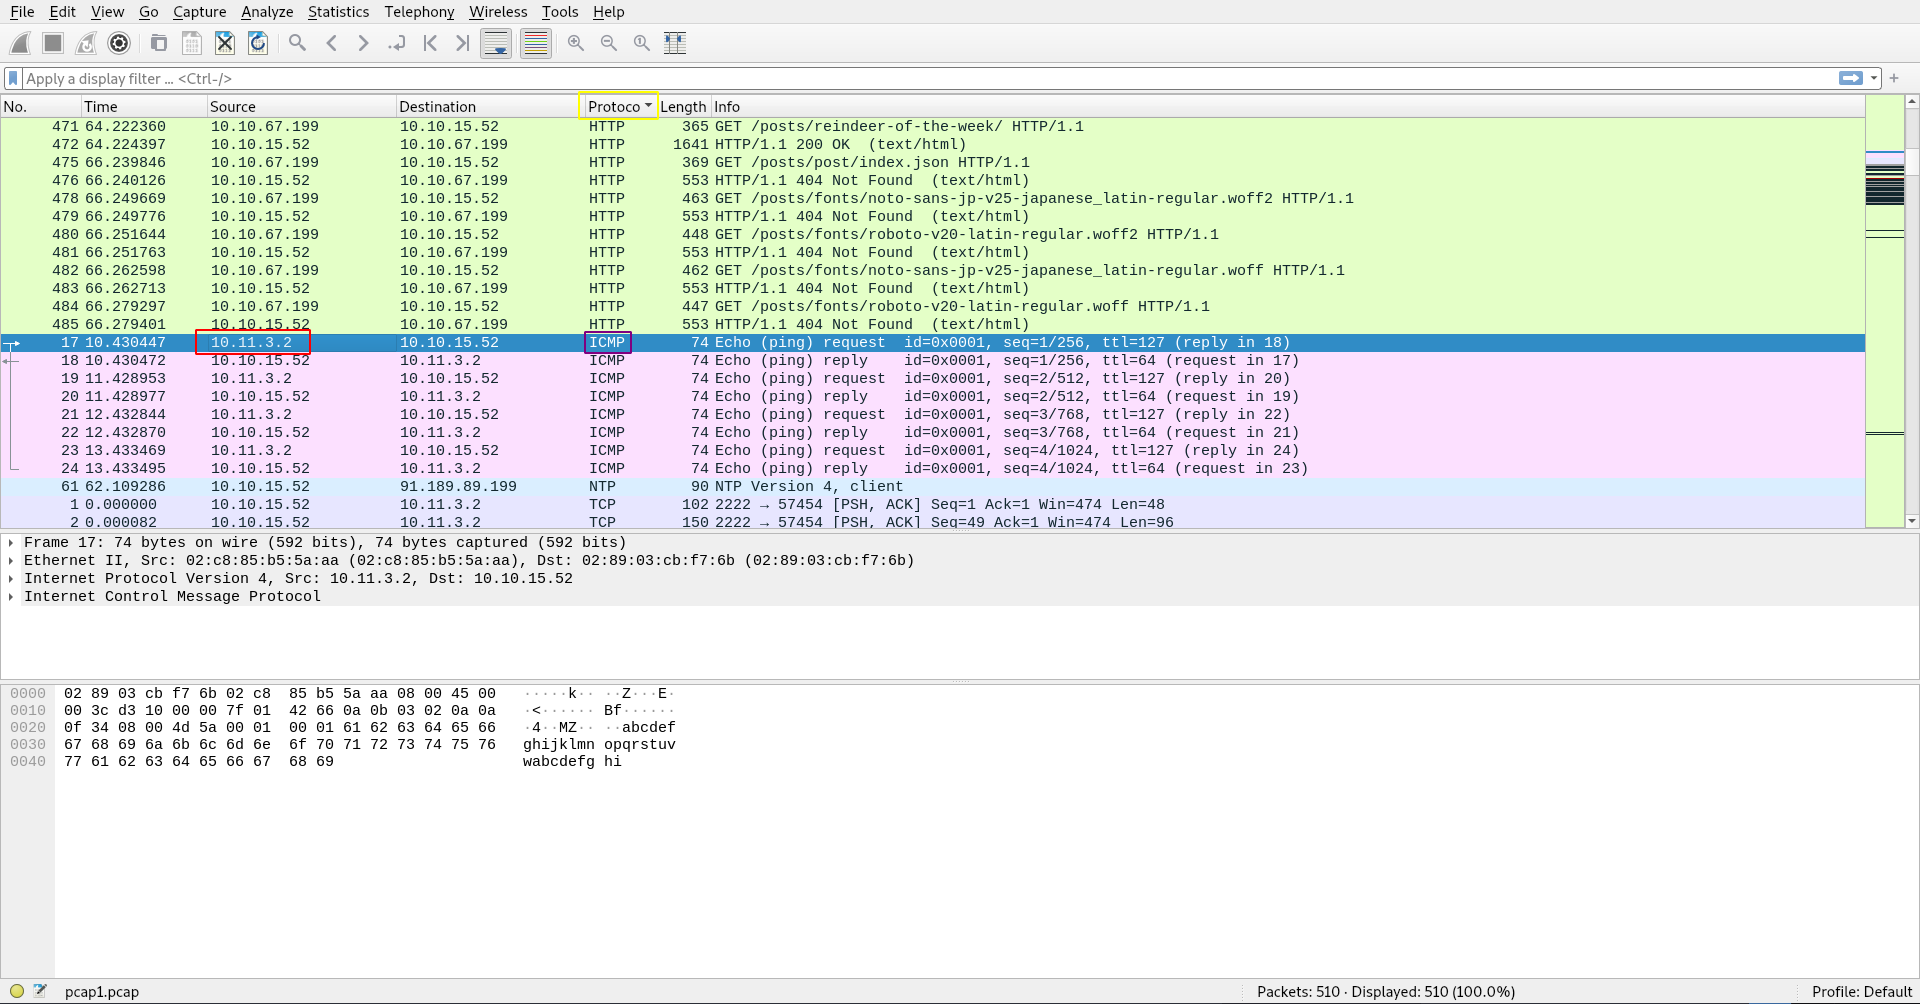Click the Find packet magnifier icon
The image size is (1920, 1004).
pos(297,43)
